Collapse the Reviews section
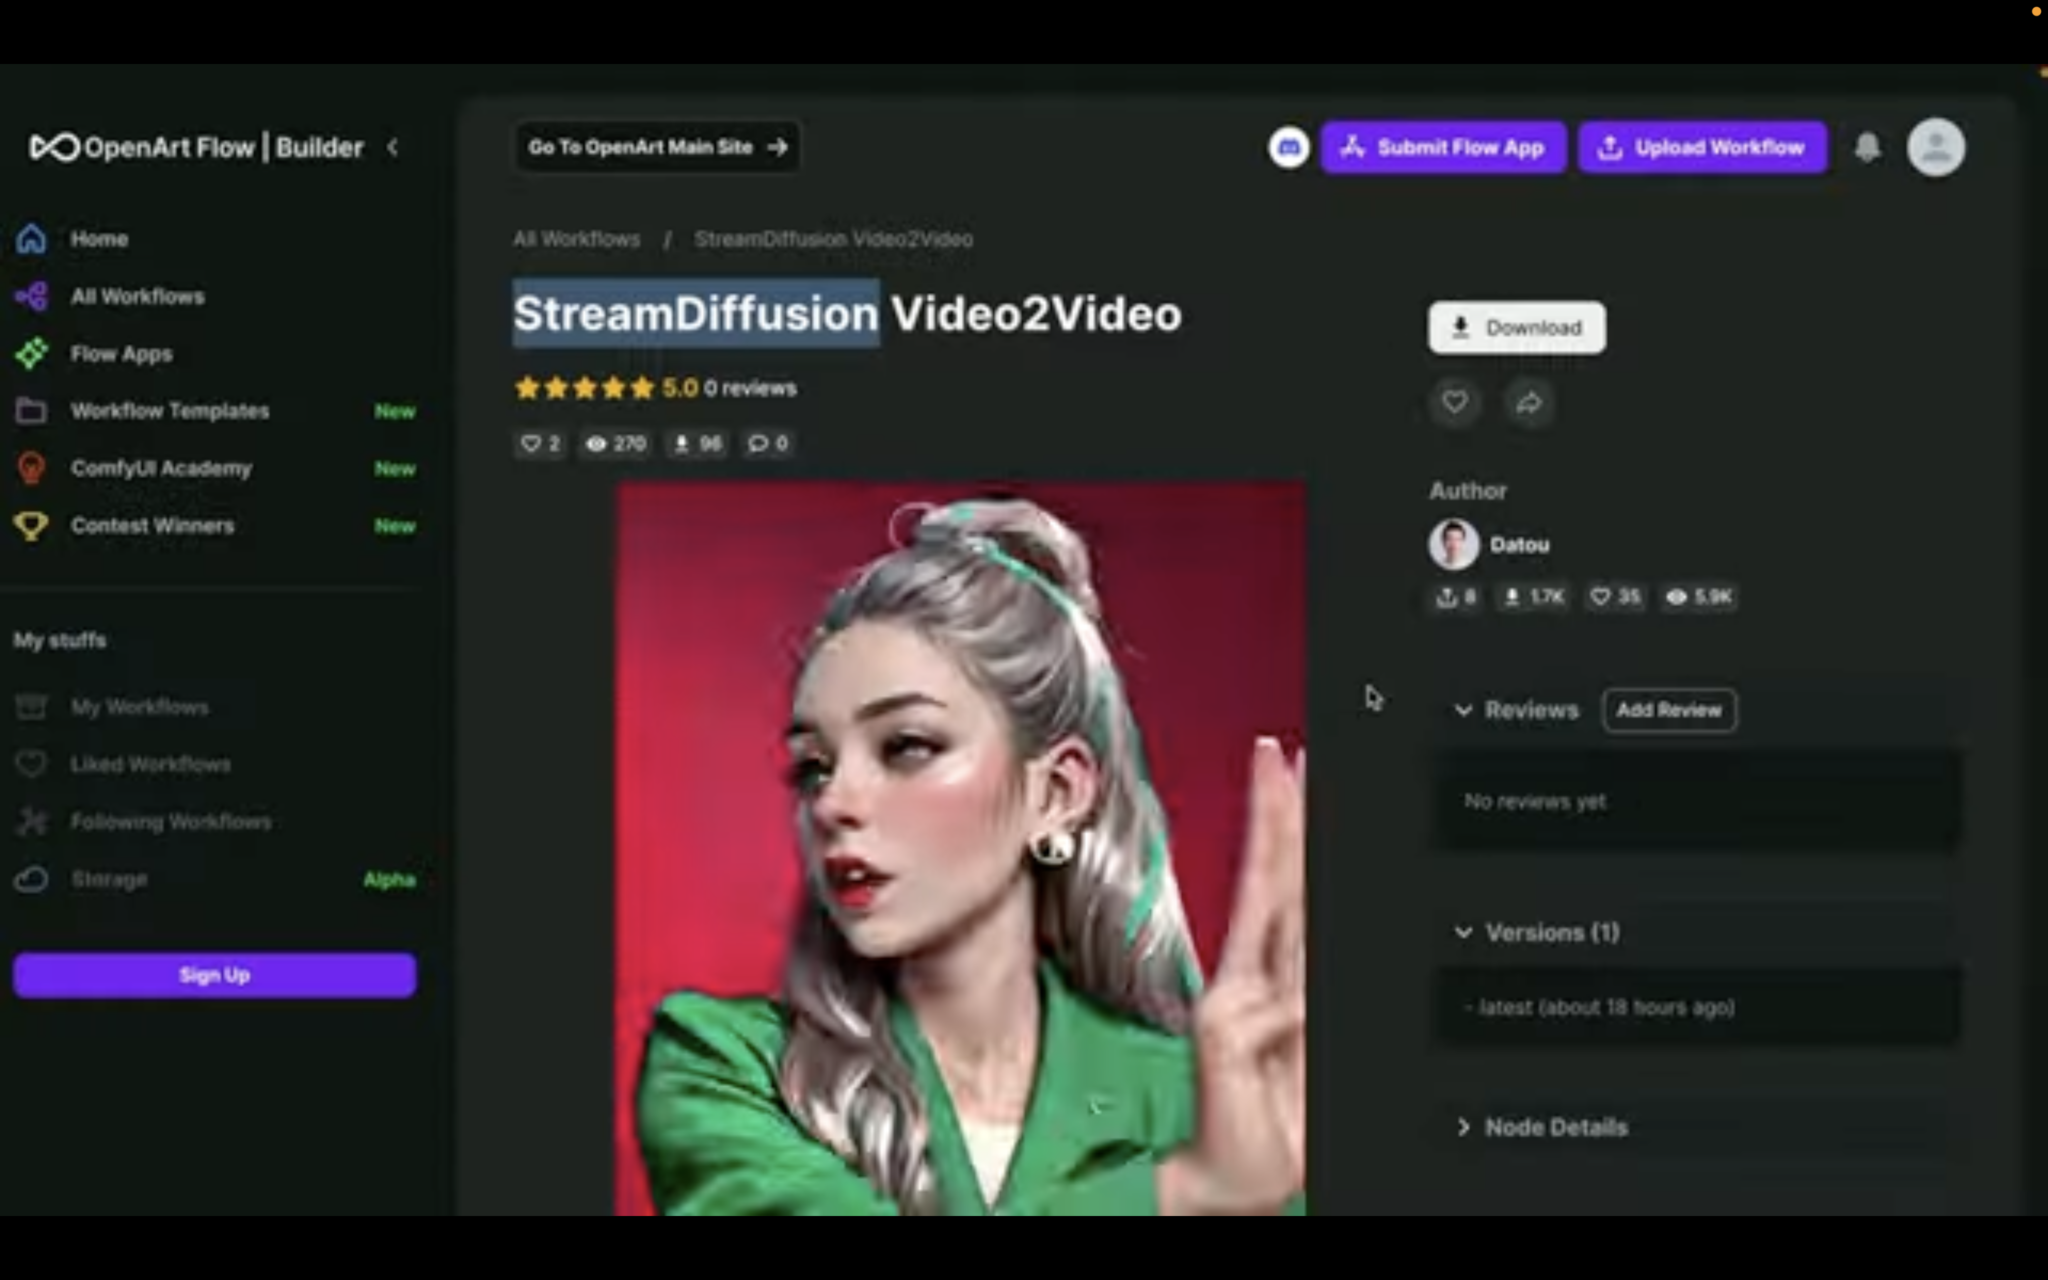The height and width of the screenshot is (1280, 2048). click(1464, 710)
